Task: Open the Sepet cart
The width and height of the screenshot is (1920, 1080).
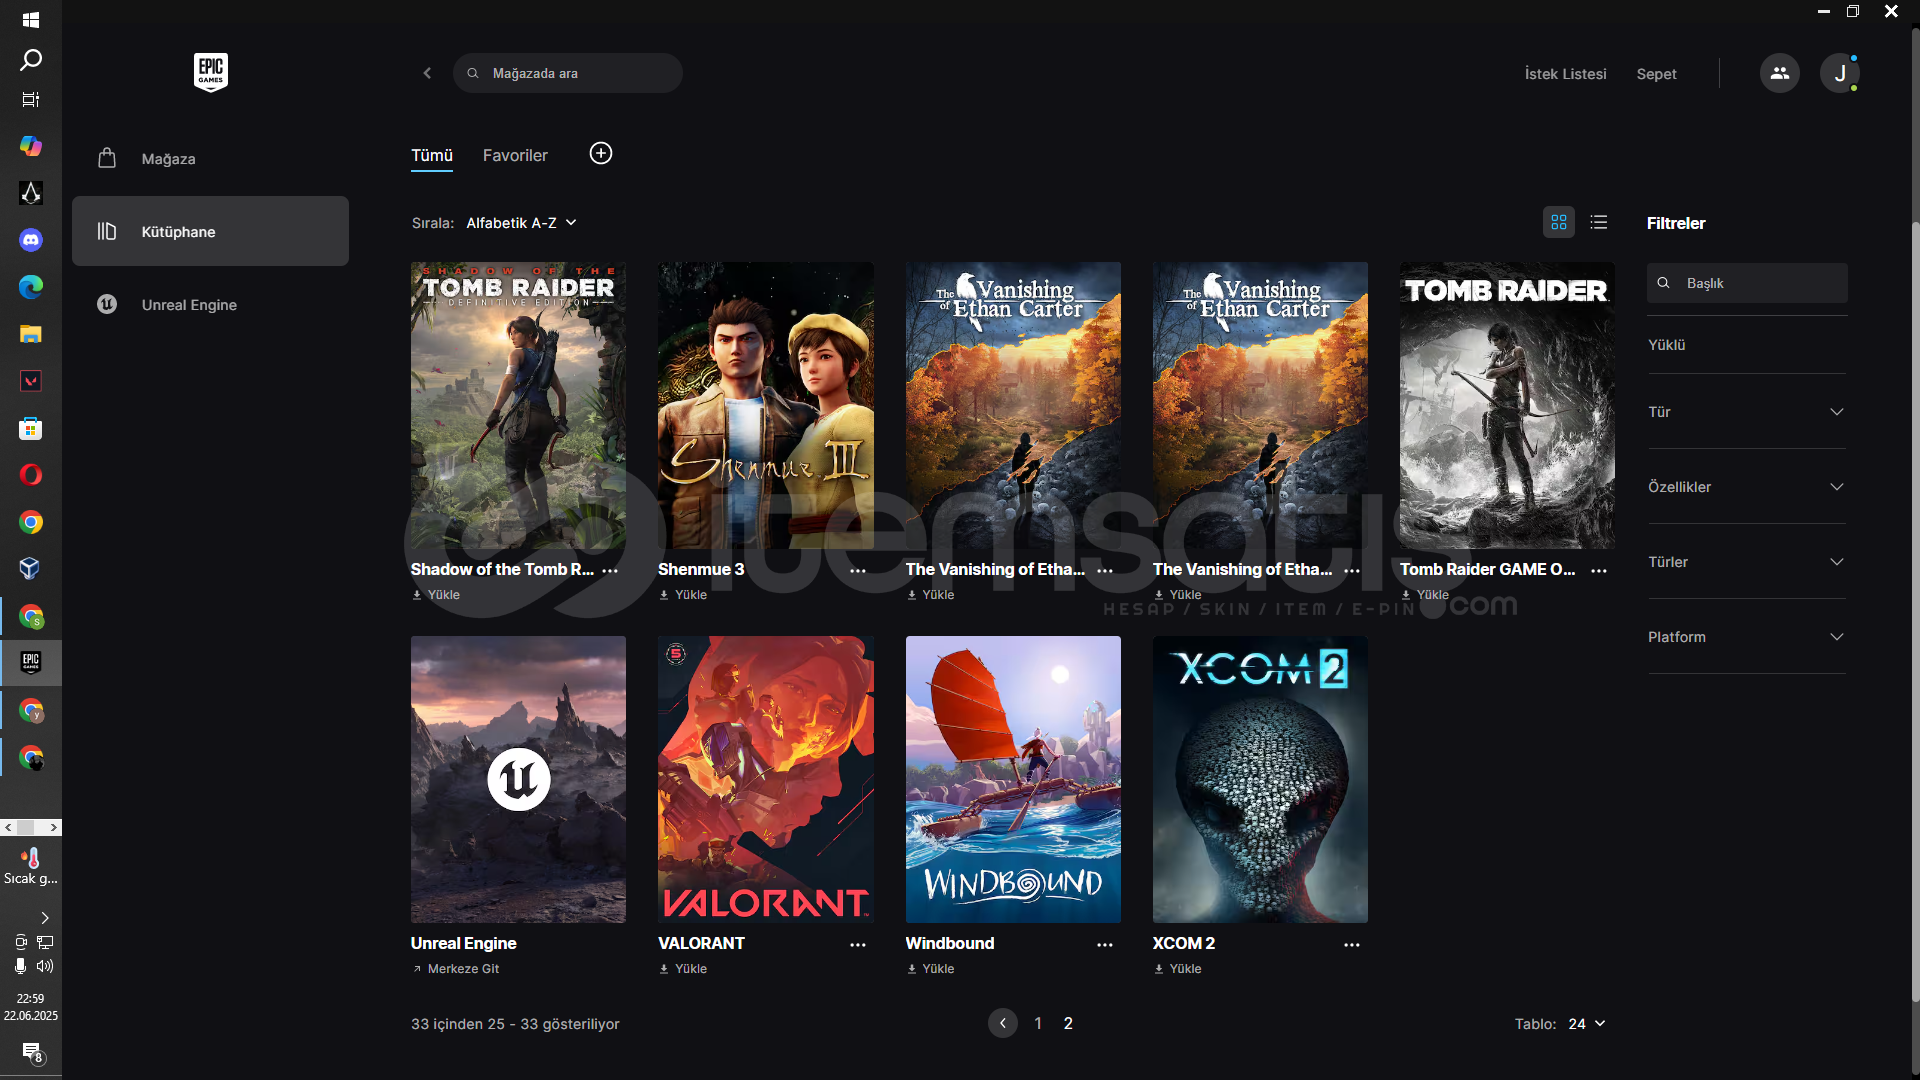Action: (x=1656, y=74)
